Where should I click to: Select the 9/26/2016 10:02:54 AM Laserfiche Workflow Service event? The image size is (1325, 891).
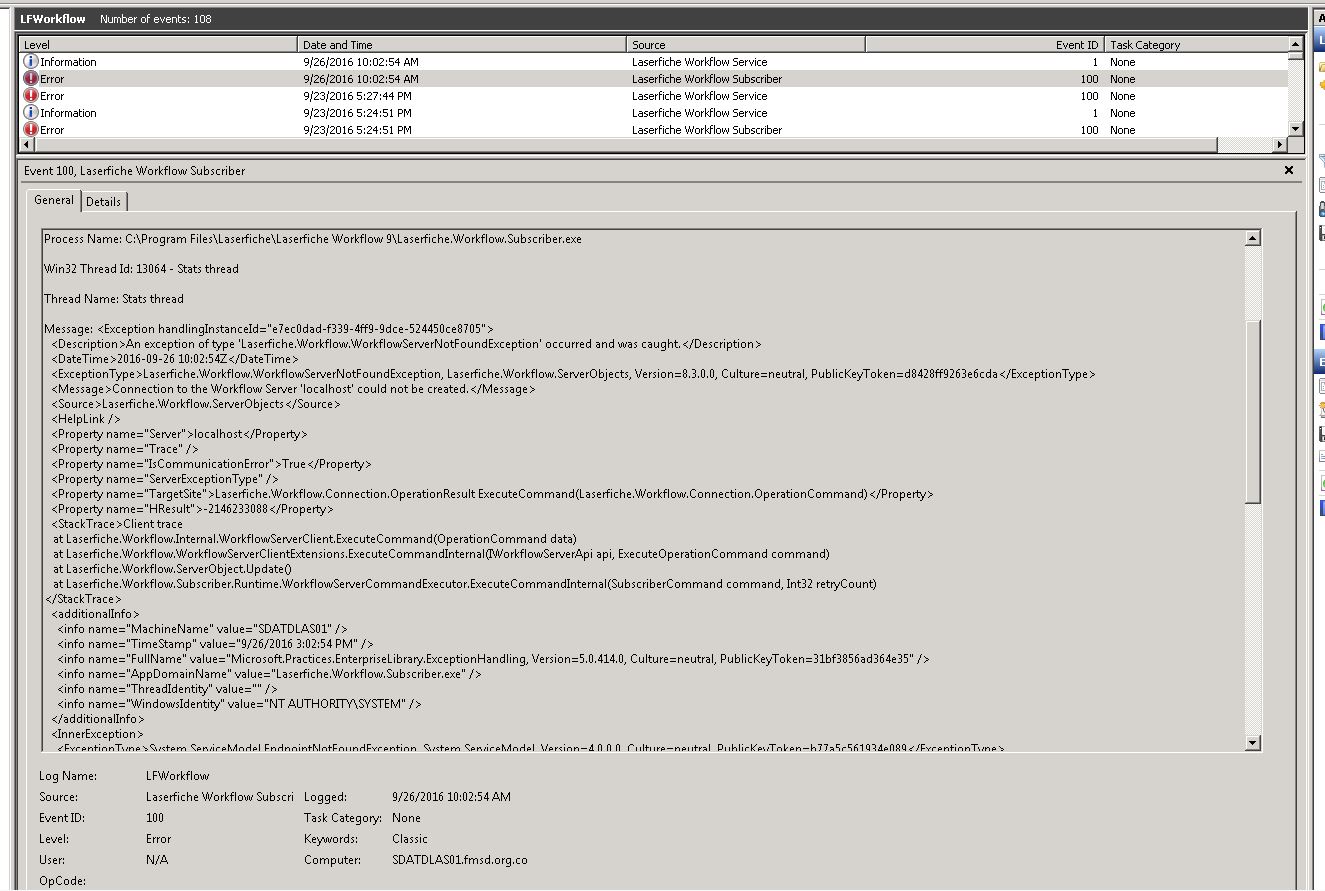click(x=653, y=62)
